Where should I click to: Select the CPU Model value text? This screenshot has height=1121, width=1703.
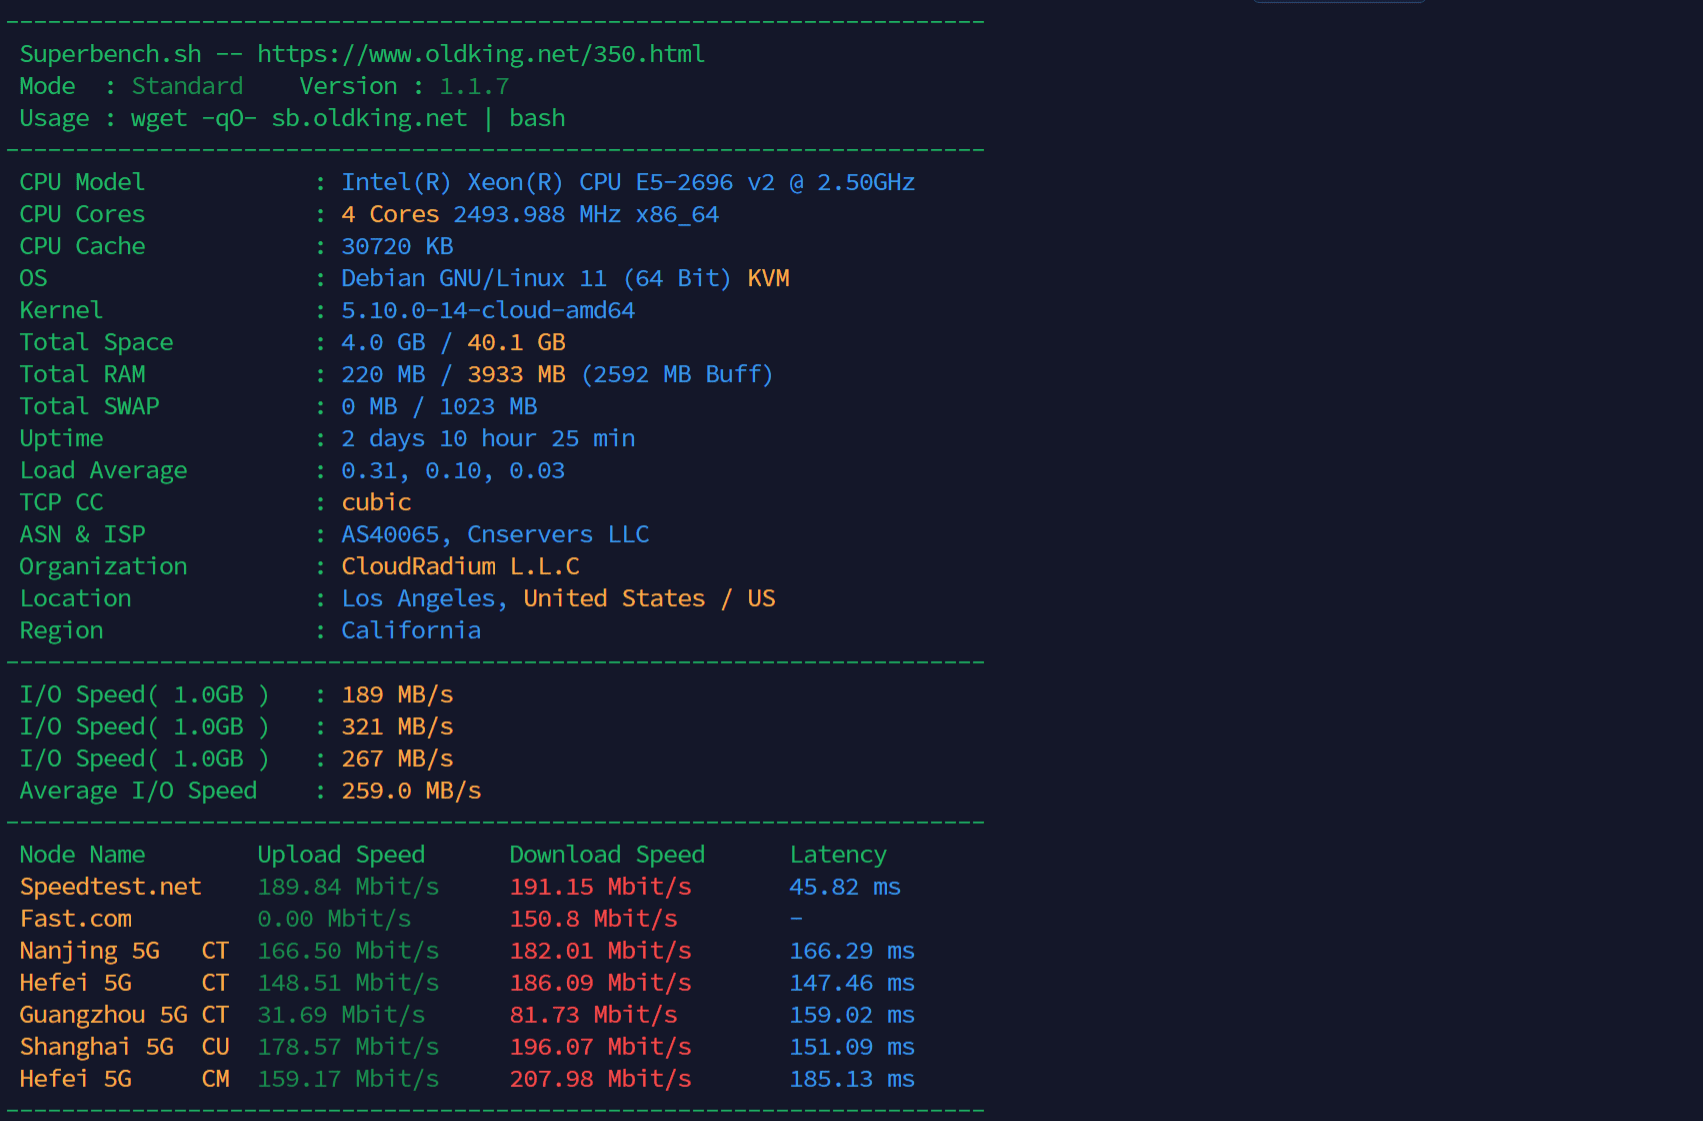627,182
